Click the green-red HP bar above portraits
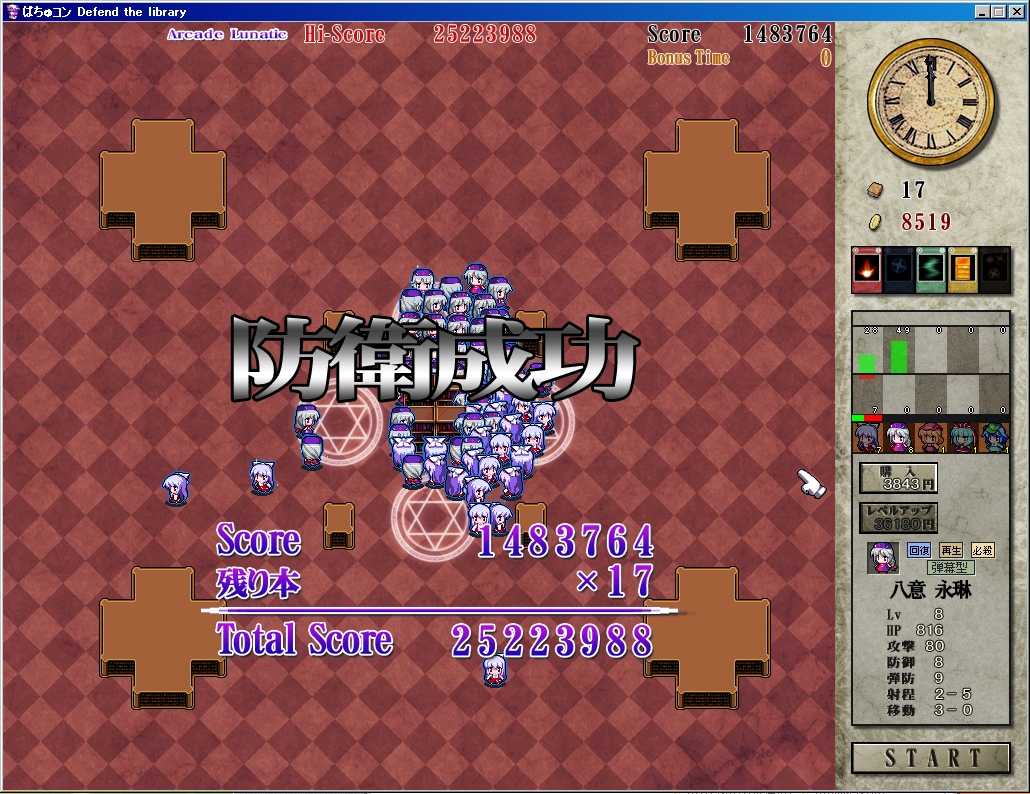This screenshot has height=794, width=1030. [x=866, y=418]
